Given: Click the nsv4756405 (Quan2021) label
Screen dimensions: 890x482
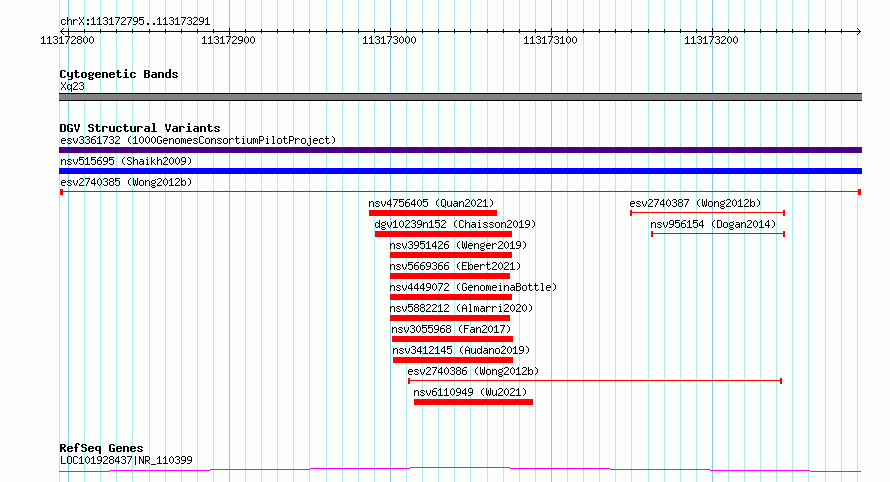Looking at the screenshot, I should [431, 203].
